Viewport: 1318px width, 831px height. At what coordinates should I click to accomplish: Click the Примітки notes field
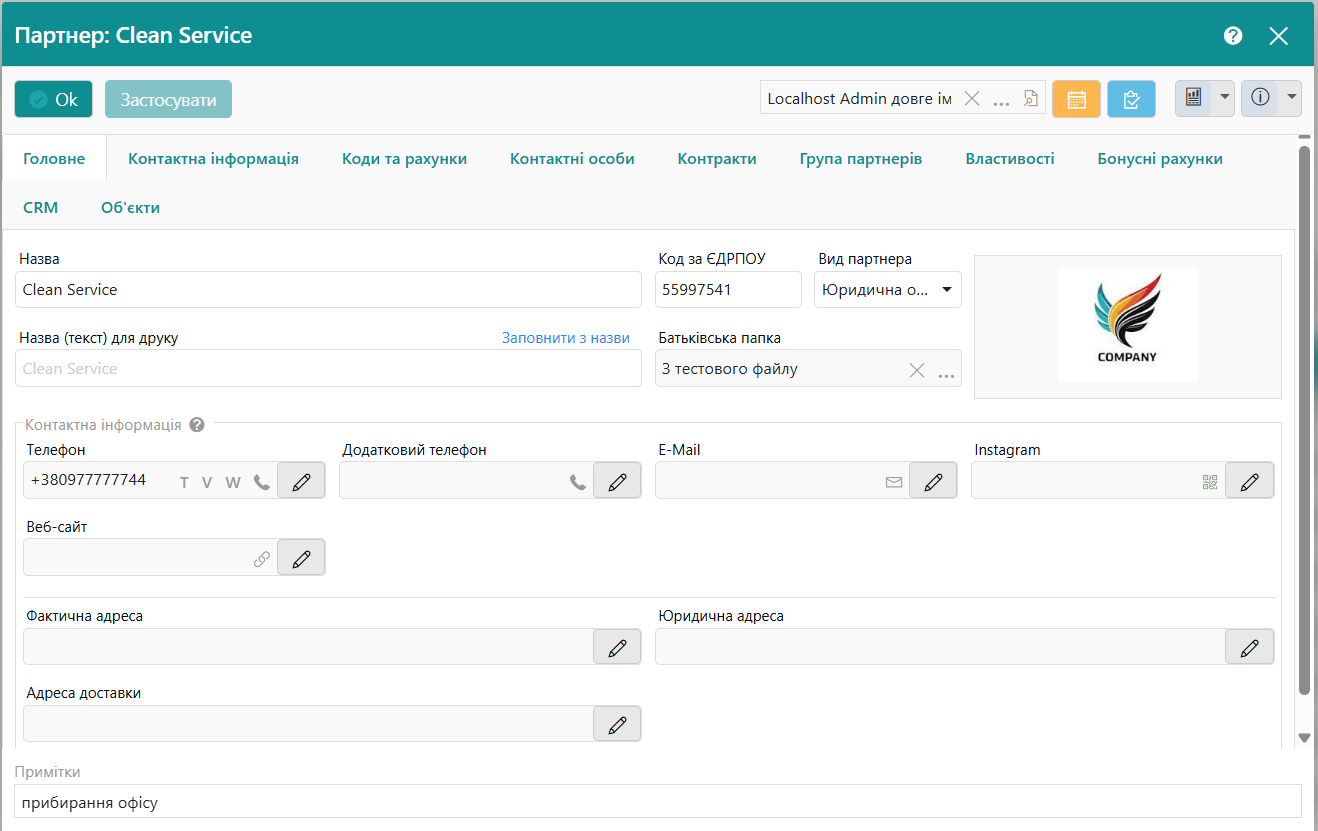coord(658,802)
